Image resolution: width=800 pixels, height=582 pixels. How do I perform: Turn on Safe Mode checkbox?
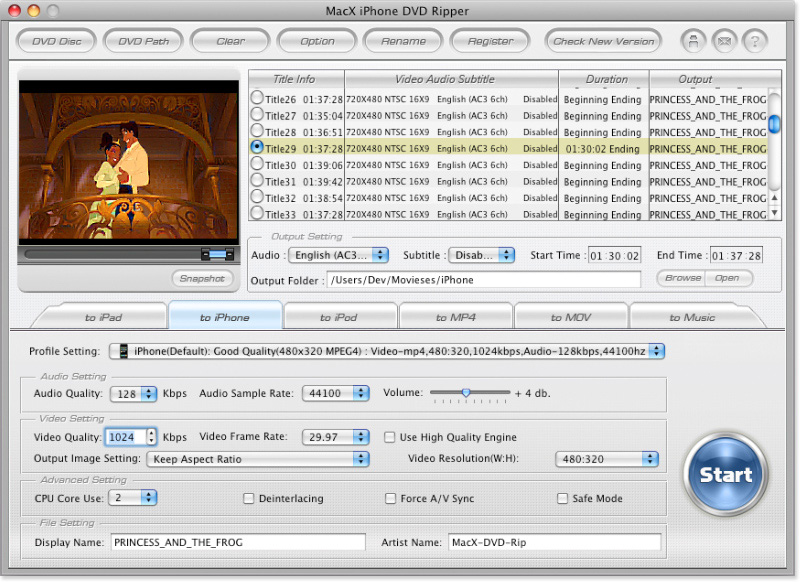pyautogui.click(x=563, y=498)
